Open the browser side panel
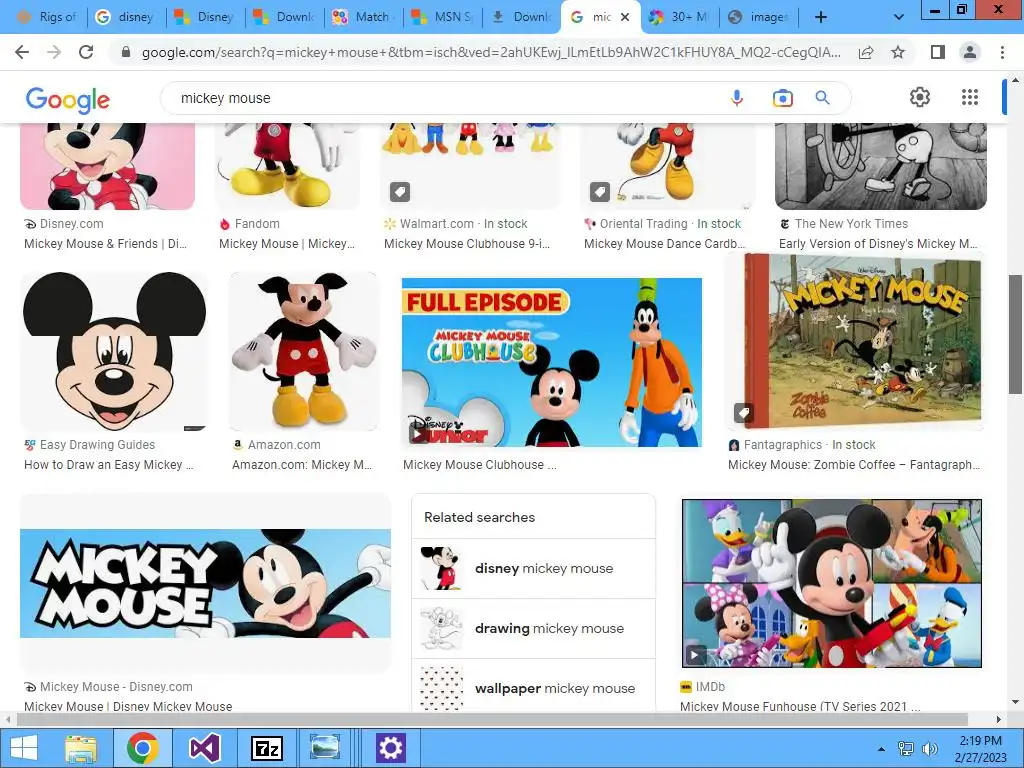The width and height of the screenshot is (1024, 768). (x=938, y=52)
